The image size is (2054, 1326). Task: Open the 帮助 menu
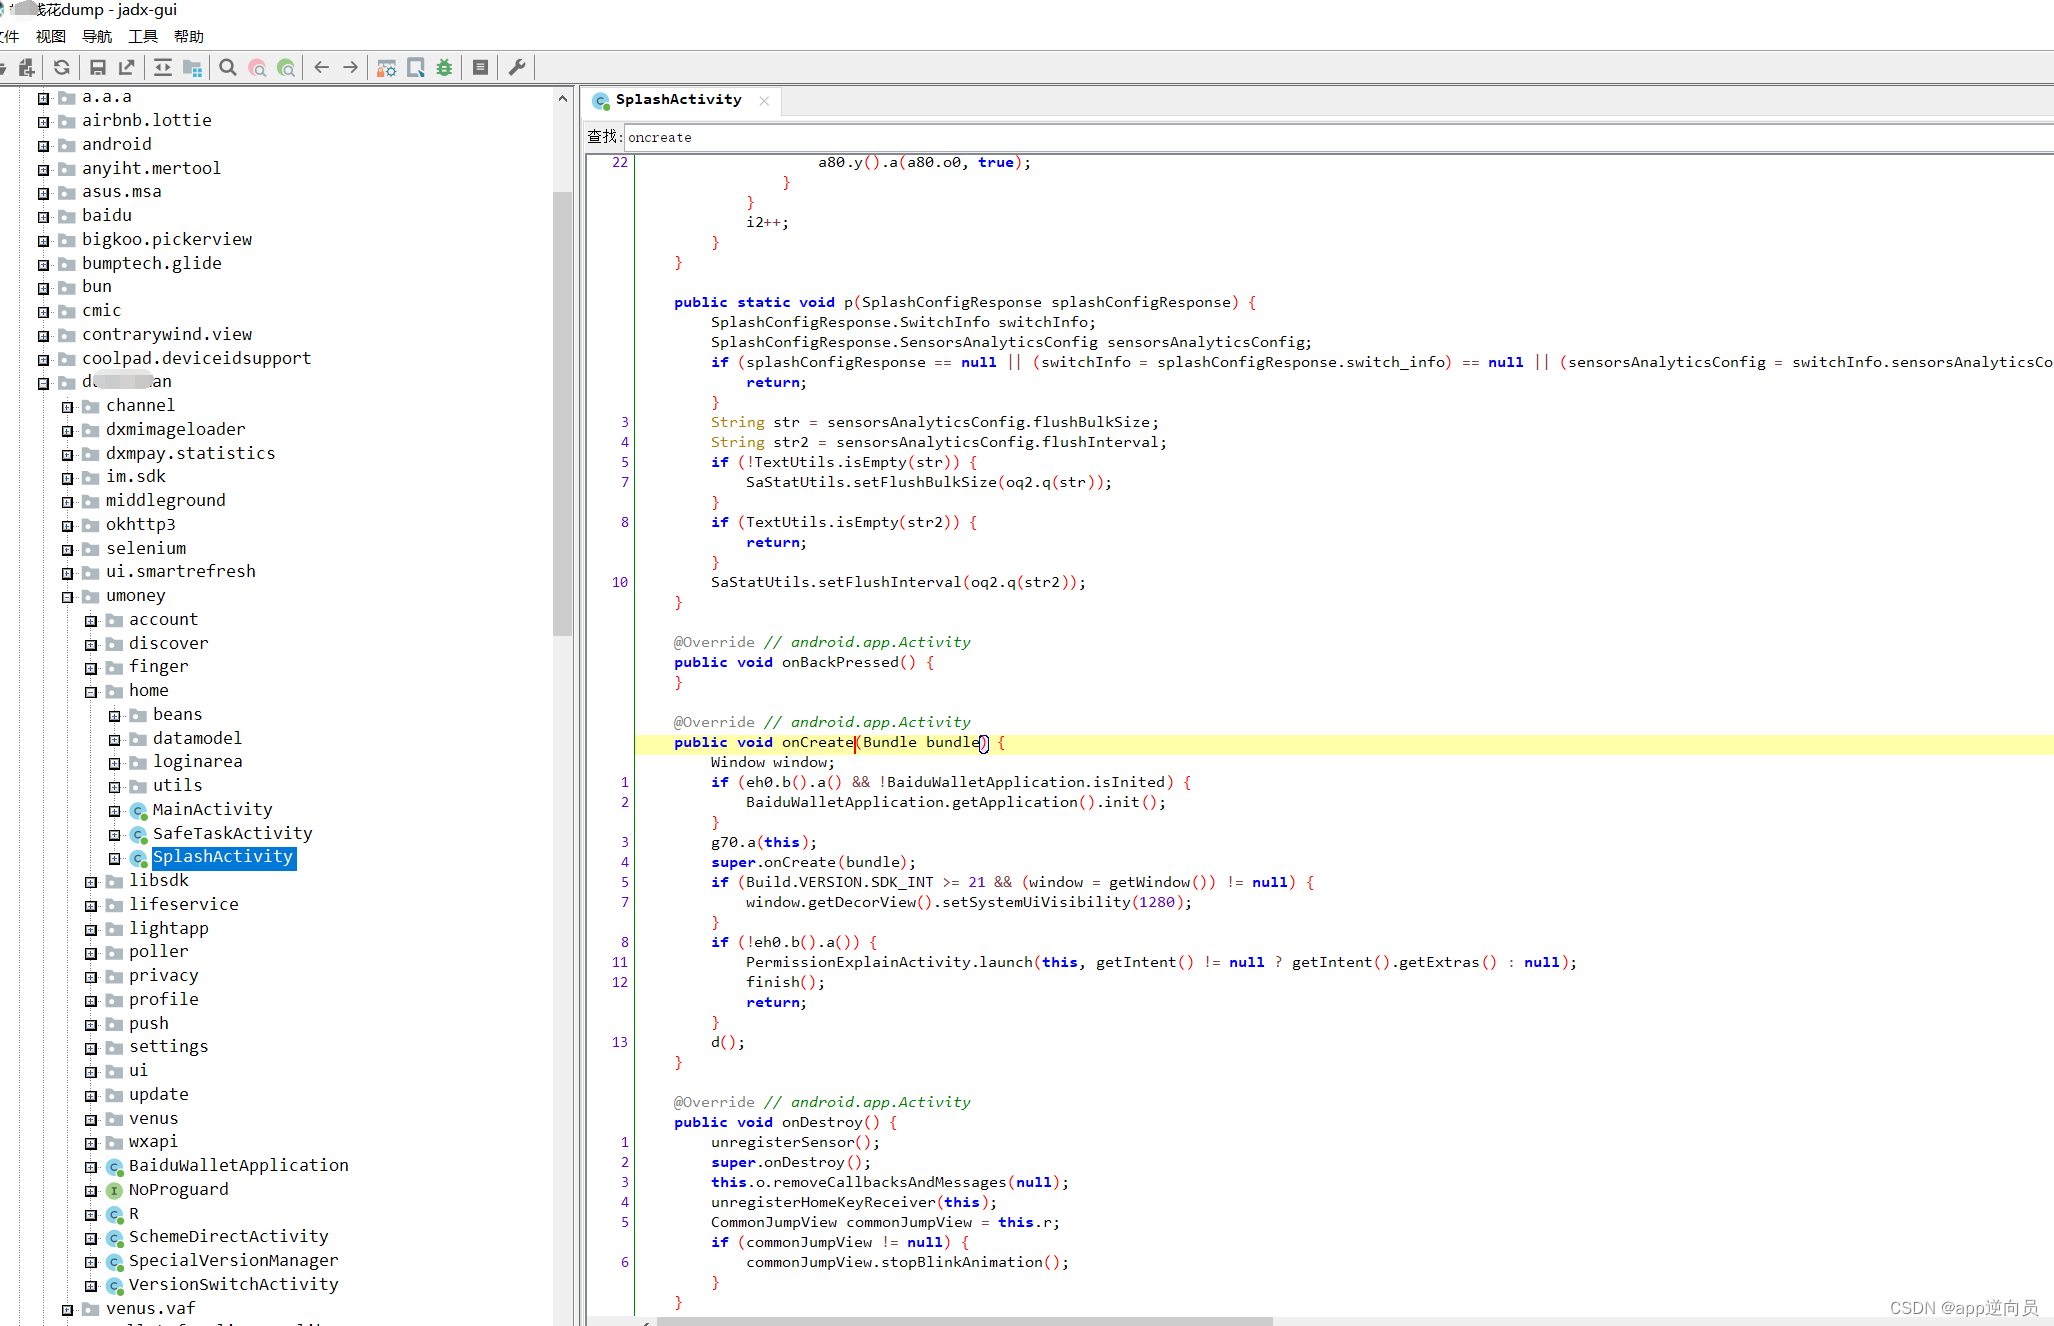coord(189,36)
